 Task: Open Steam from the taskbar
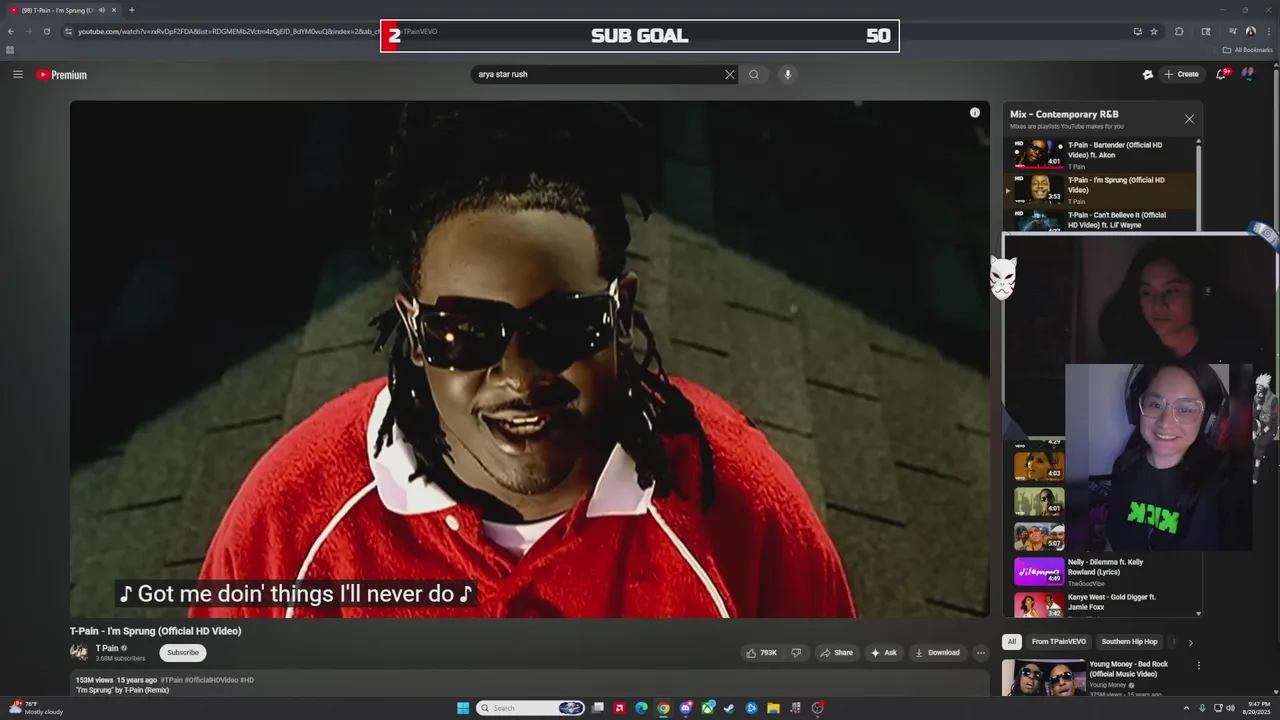(x=729, y=708)
